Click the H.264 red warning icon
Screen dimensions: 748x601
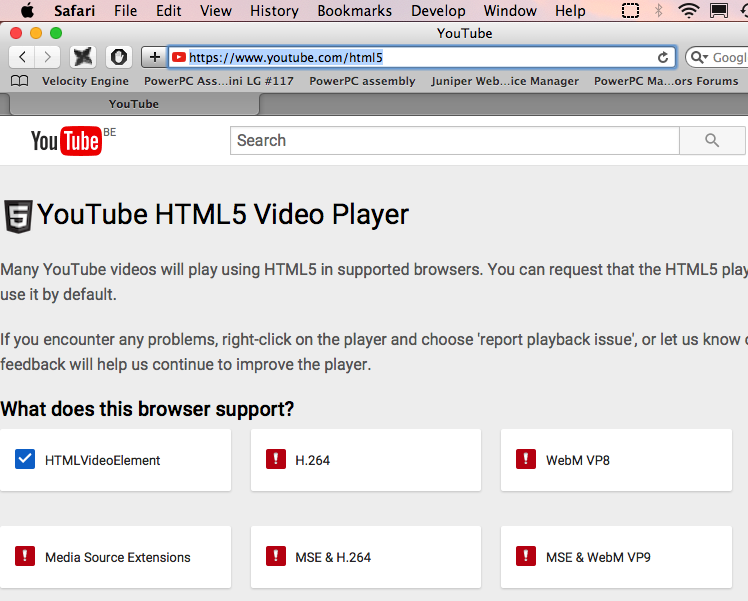(276, 459)
